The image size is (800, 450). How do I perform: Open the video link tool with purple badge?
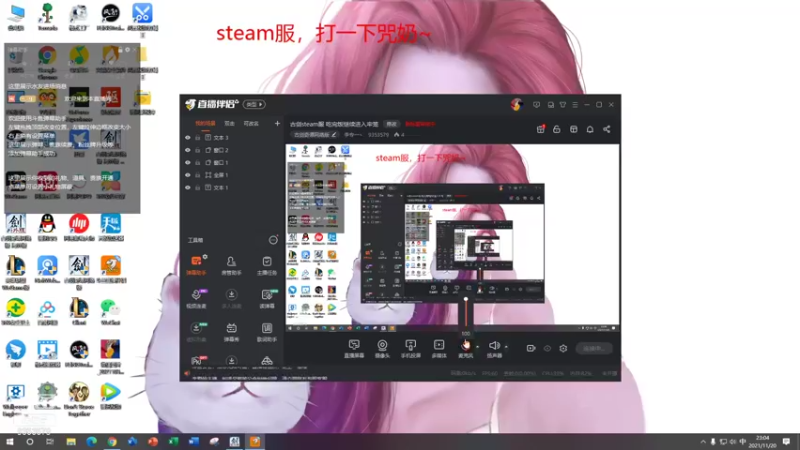coord(196,298)
